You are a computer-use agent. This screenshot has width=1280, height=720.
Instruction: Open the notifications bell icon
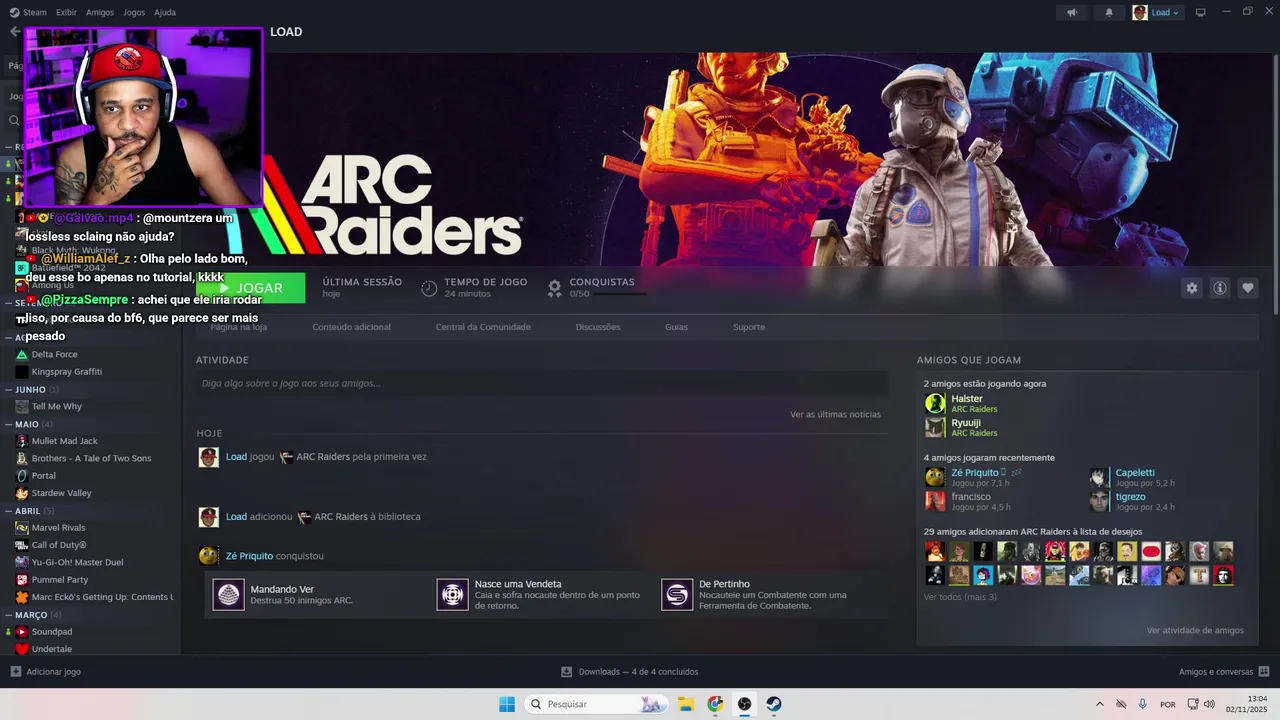pyautogui.click(x=1109, y=13)
